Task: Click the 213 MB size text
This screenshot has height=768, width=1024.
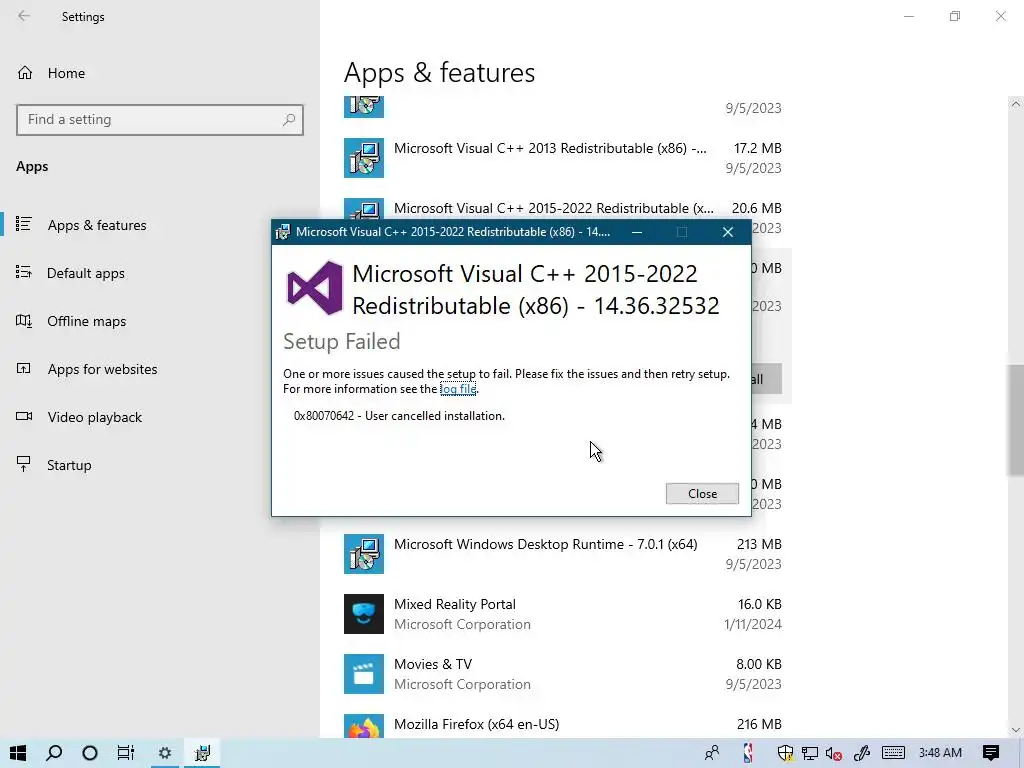Action: click(x=759, y=544)
